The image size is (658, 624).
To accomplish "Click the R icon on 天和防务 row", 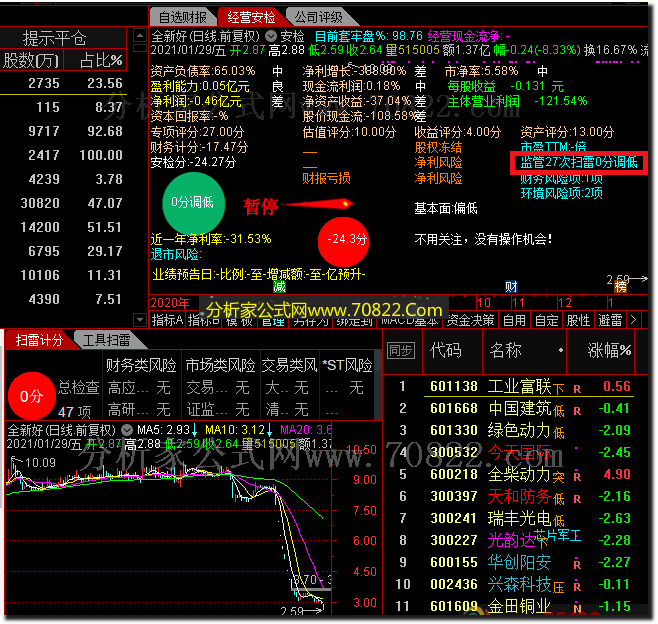I will tap(577, 499).
